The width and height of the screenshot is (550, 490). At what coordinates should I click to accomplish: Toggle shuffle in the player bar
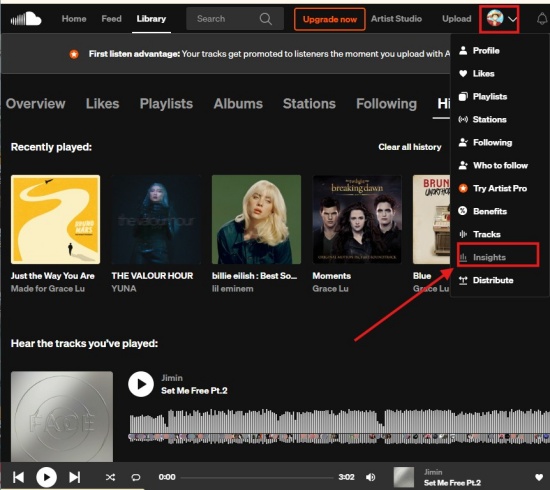[x=110, y=477]
